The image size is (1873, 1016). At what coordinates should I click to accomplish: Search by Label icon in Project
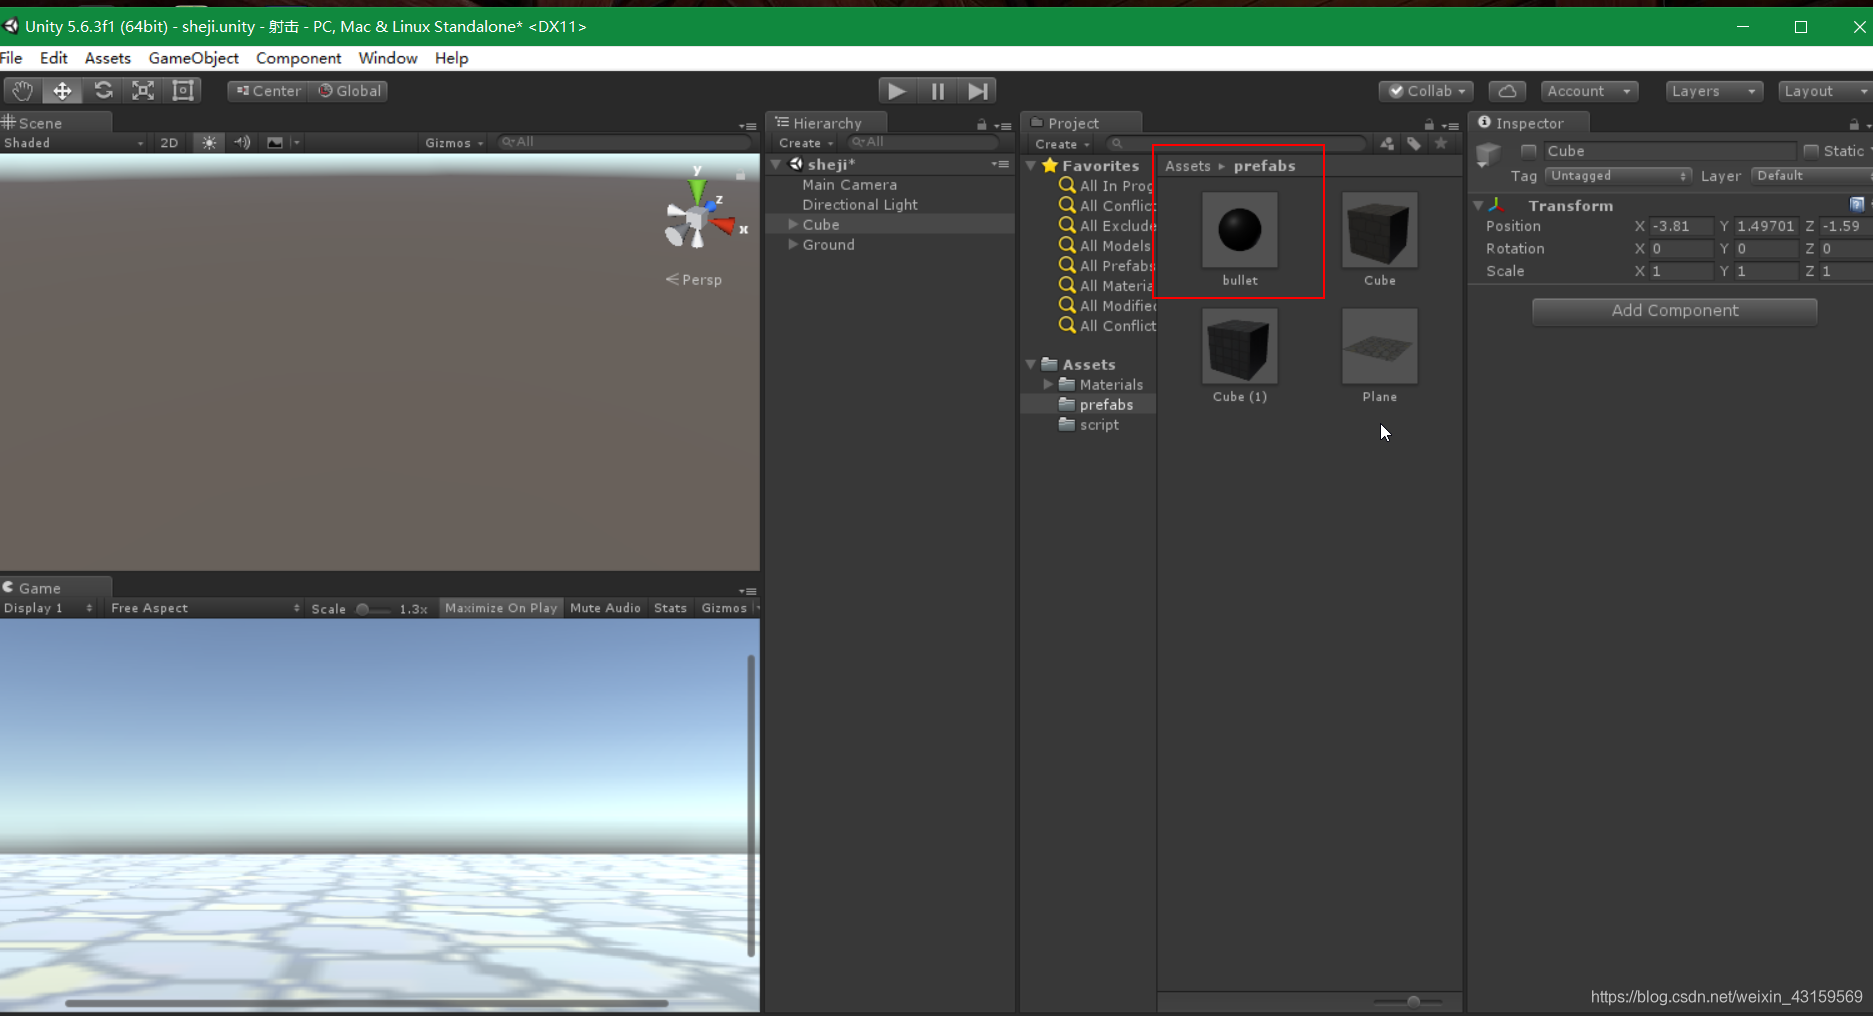1414,144
